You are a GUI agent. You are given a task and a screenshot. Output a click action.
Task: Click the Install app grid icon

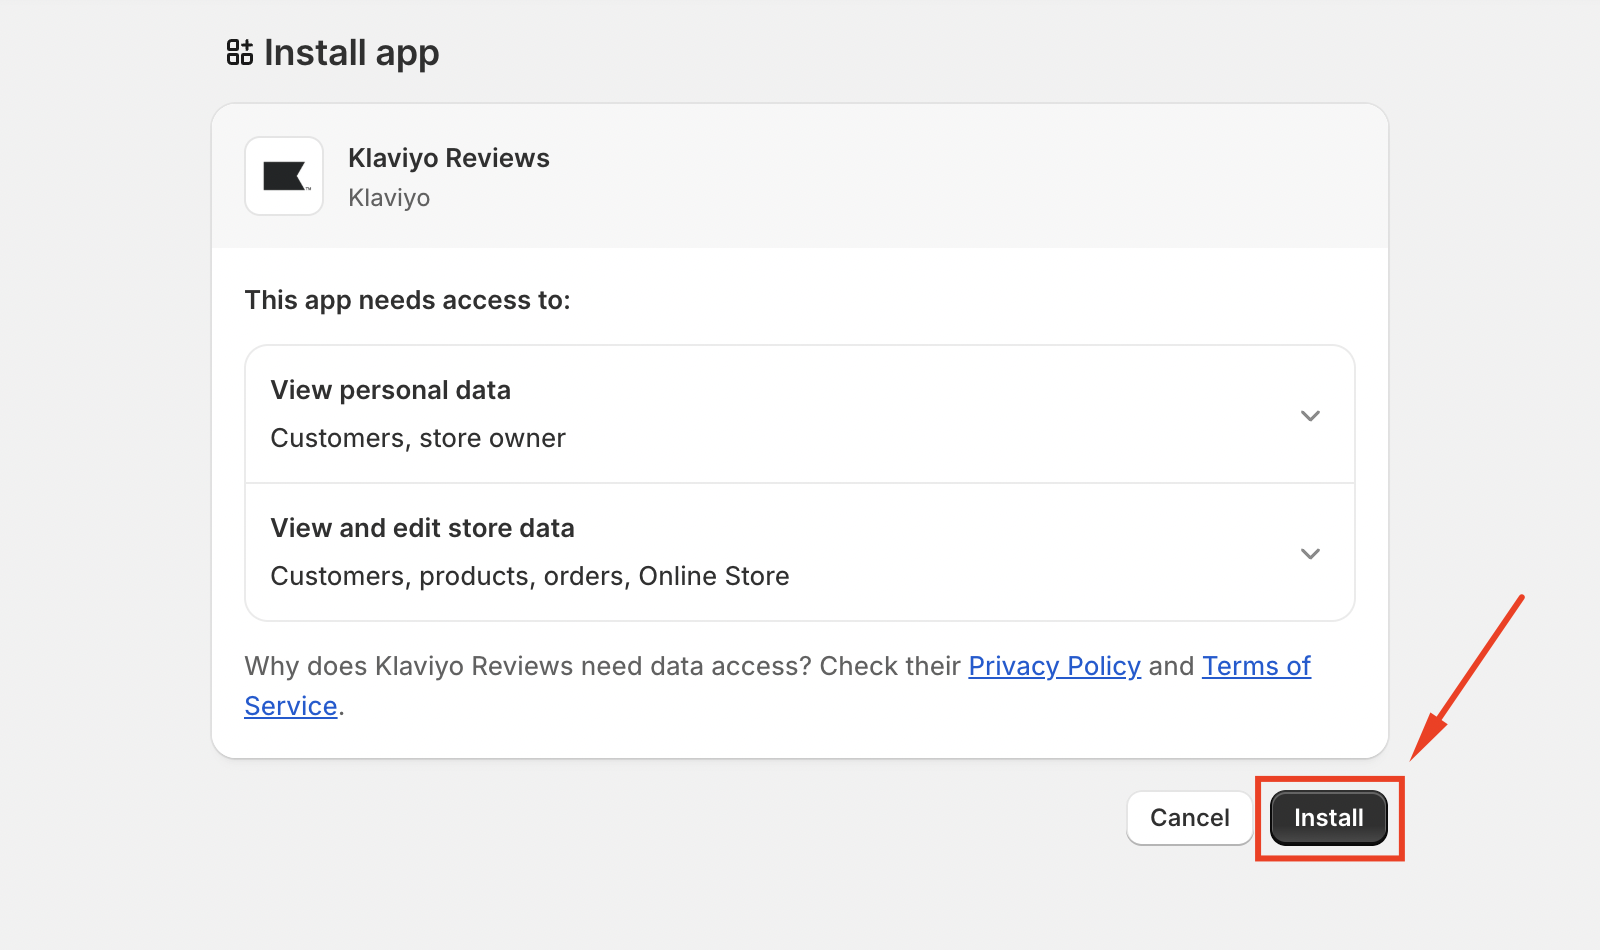coord(239,53)
